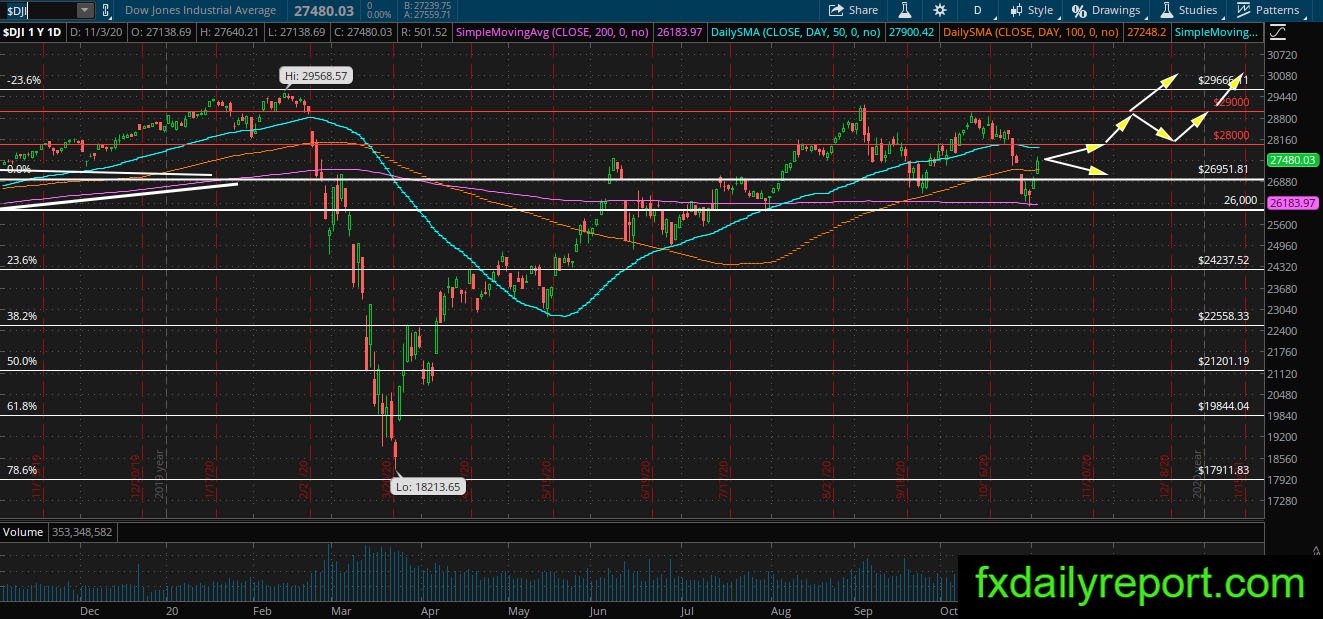Open chart settings gear icon
1323x619 pixels.
tap(940, 10)
